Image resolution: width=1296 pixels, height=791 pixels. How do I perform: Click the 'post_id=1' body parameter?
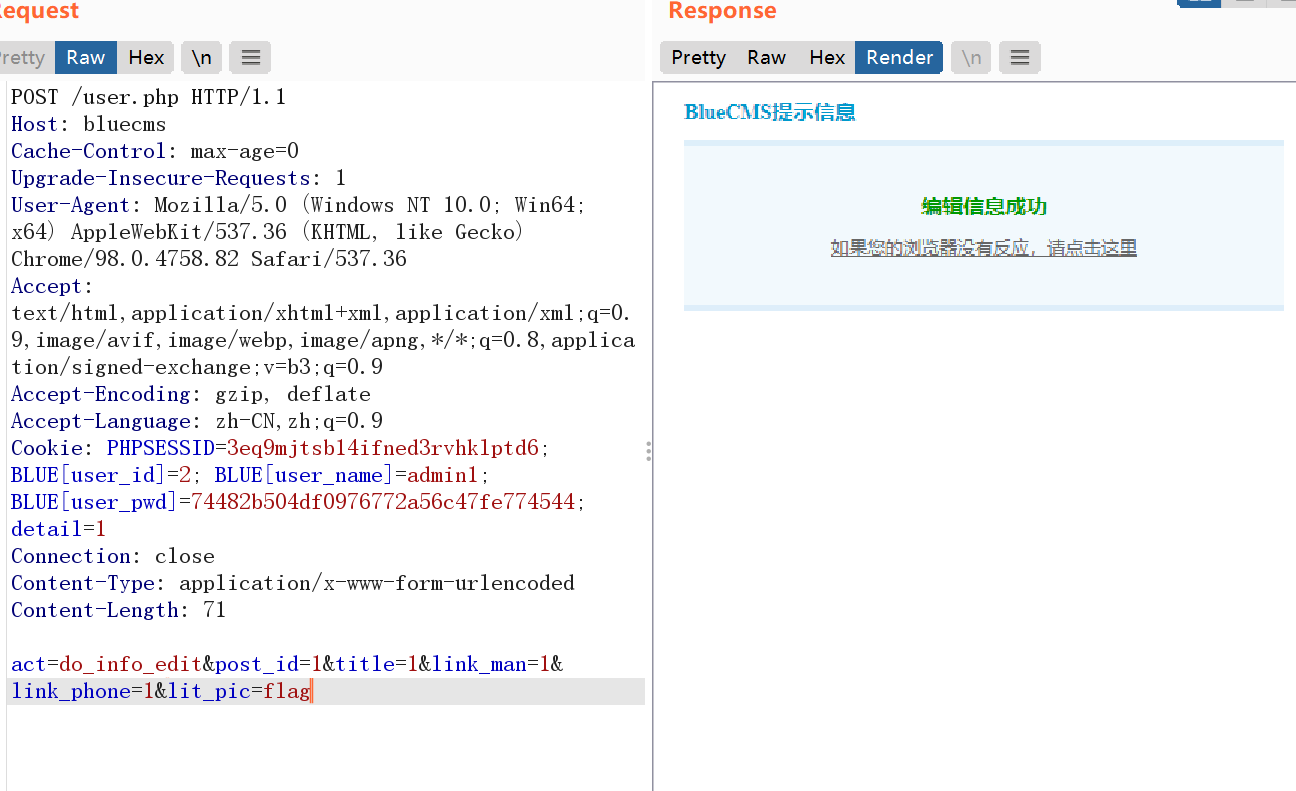point(269,664)
